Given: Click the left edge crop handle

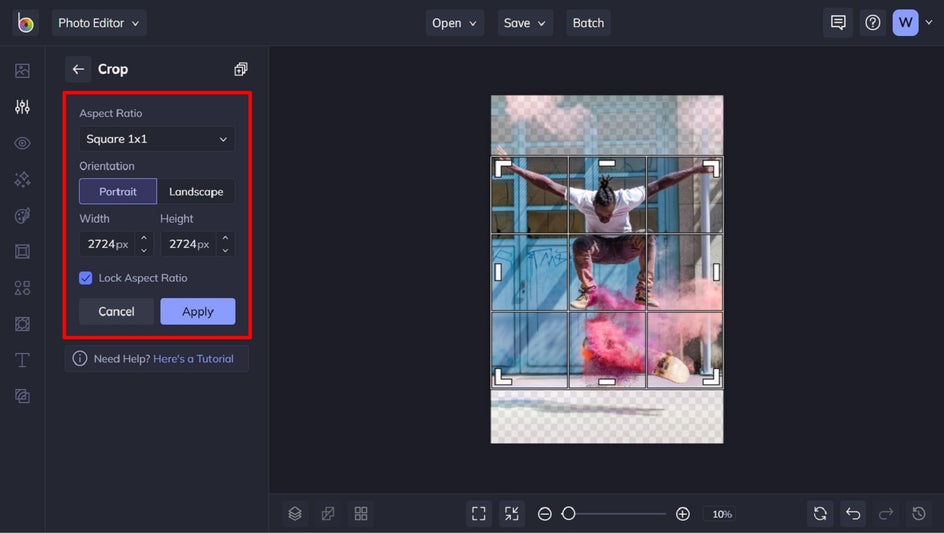Looking at the screenshot, I should [x=498, y=272].
